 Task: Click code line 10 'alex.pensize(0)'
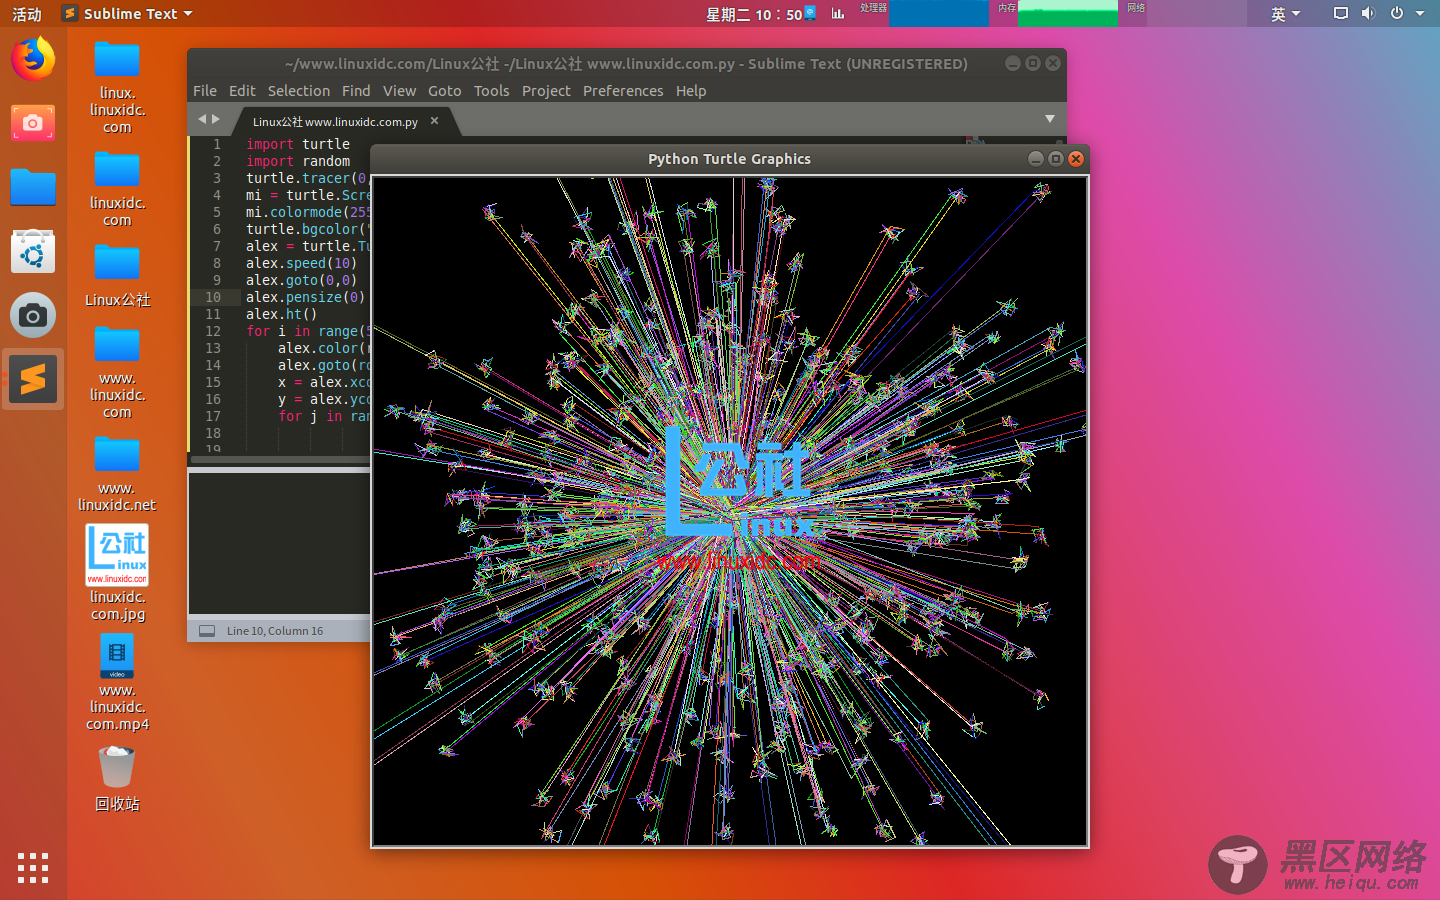click(x=305, y=297)
